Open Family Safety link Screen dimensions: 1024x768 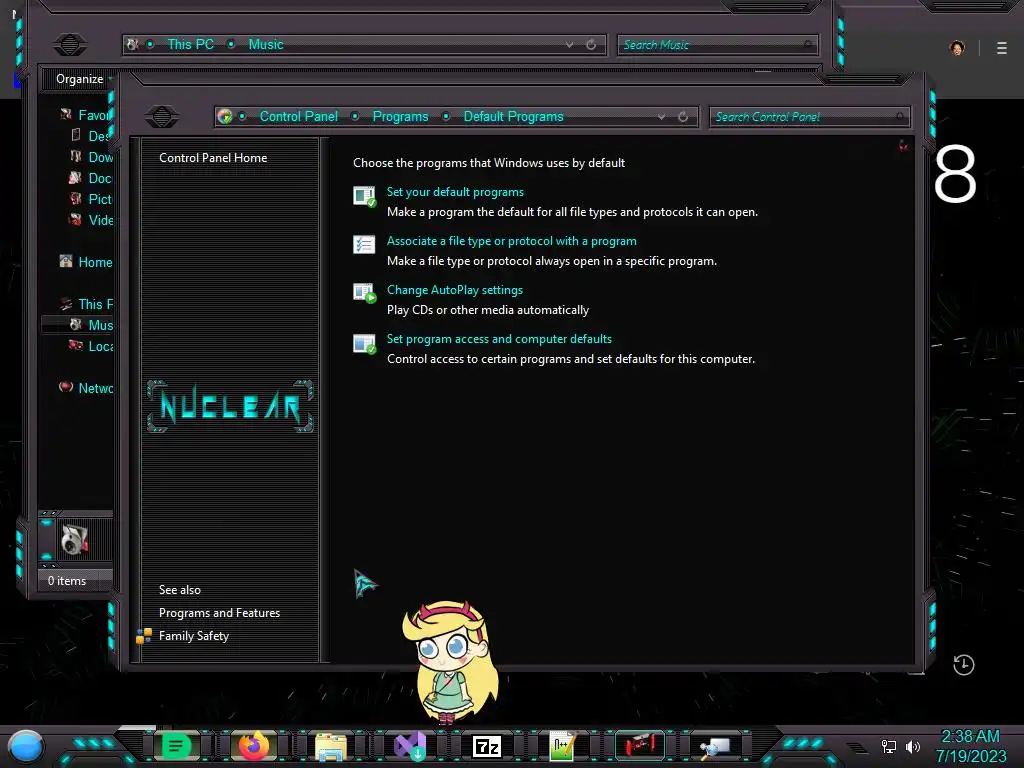pyautogui.click(x=194, y=636)
